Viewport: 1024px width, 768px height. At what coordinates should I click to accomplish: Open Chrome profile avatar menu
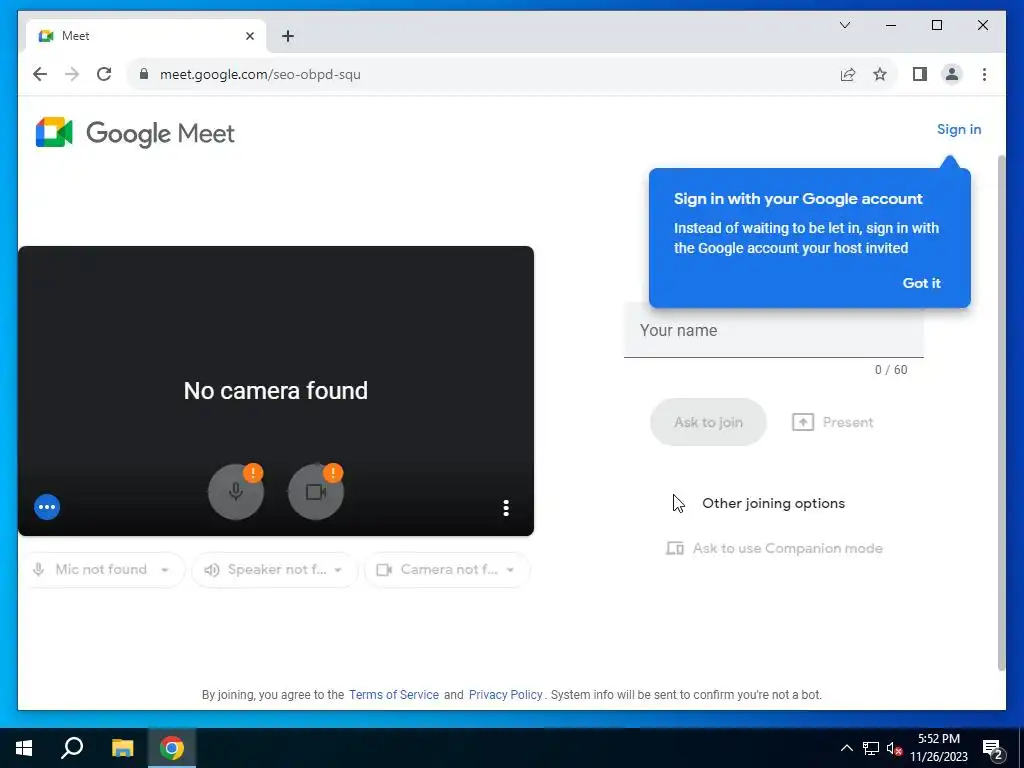pos(952,74)
